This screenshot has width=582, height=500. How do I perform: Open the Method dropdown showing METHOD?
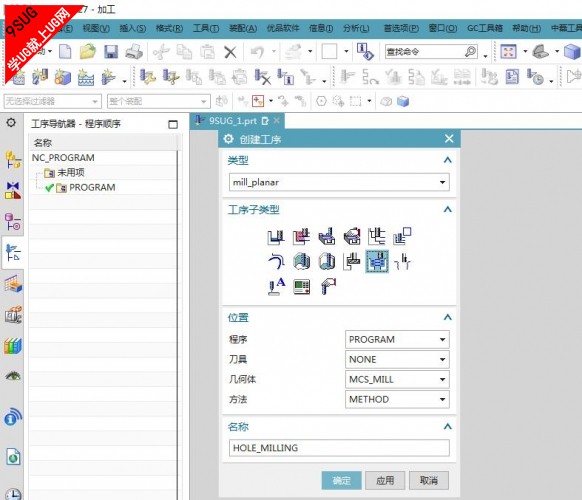click(397, 399)
